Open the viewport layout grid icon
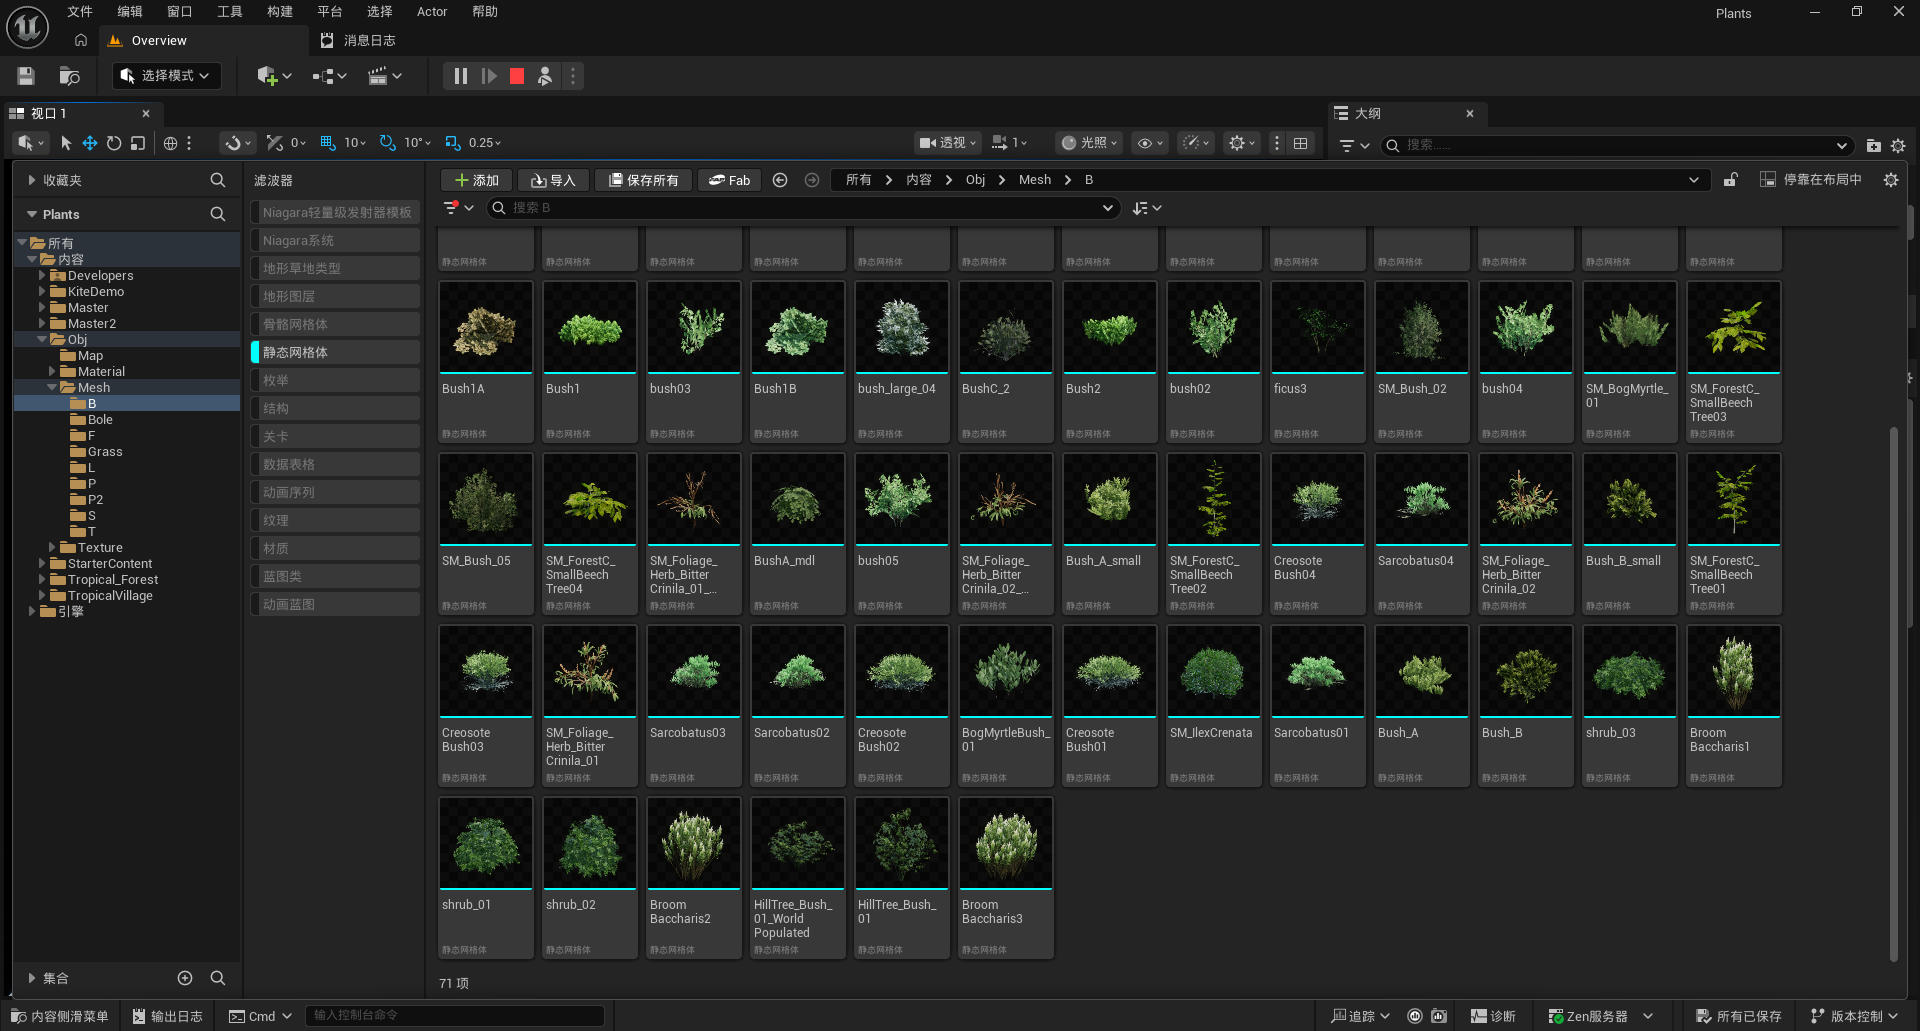Screen dimensions: 1920x1031 coord(1300,143)
